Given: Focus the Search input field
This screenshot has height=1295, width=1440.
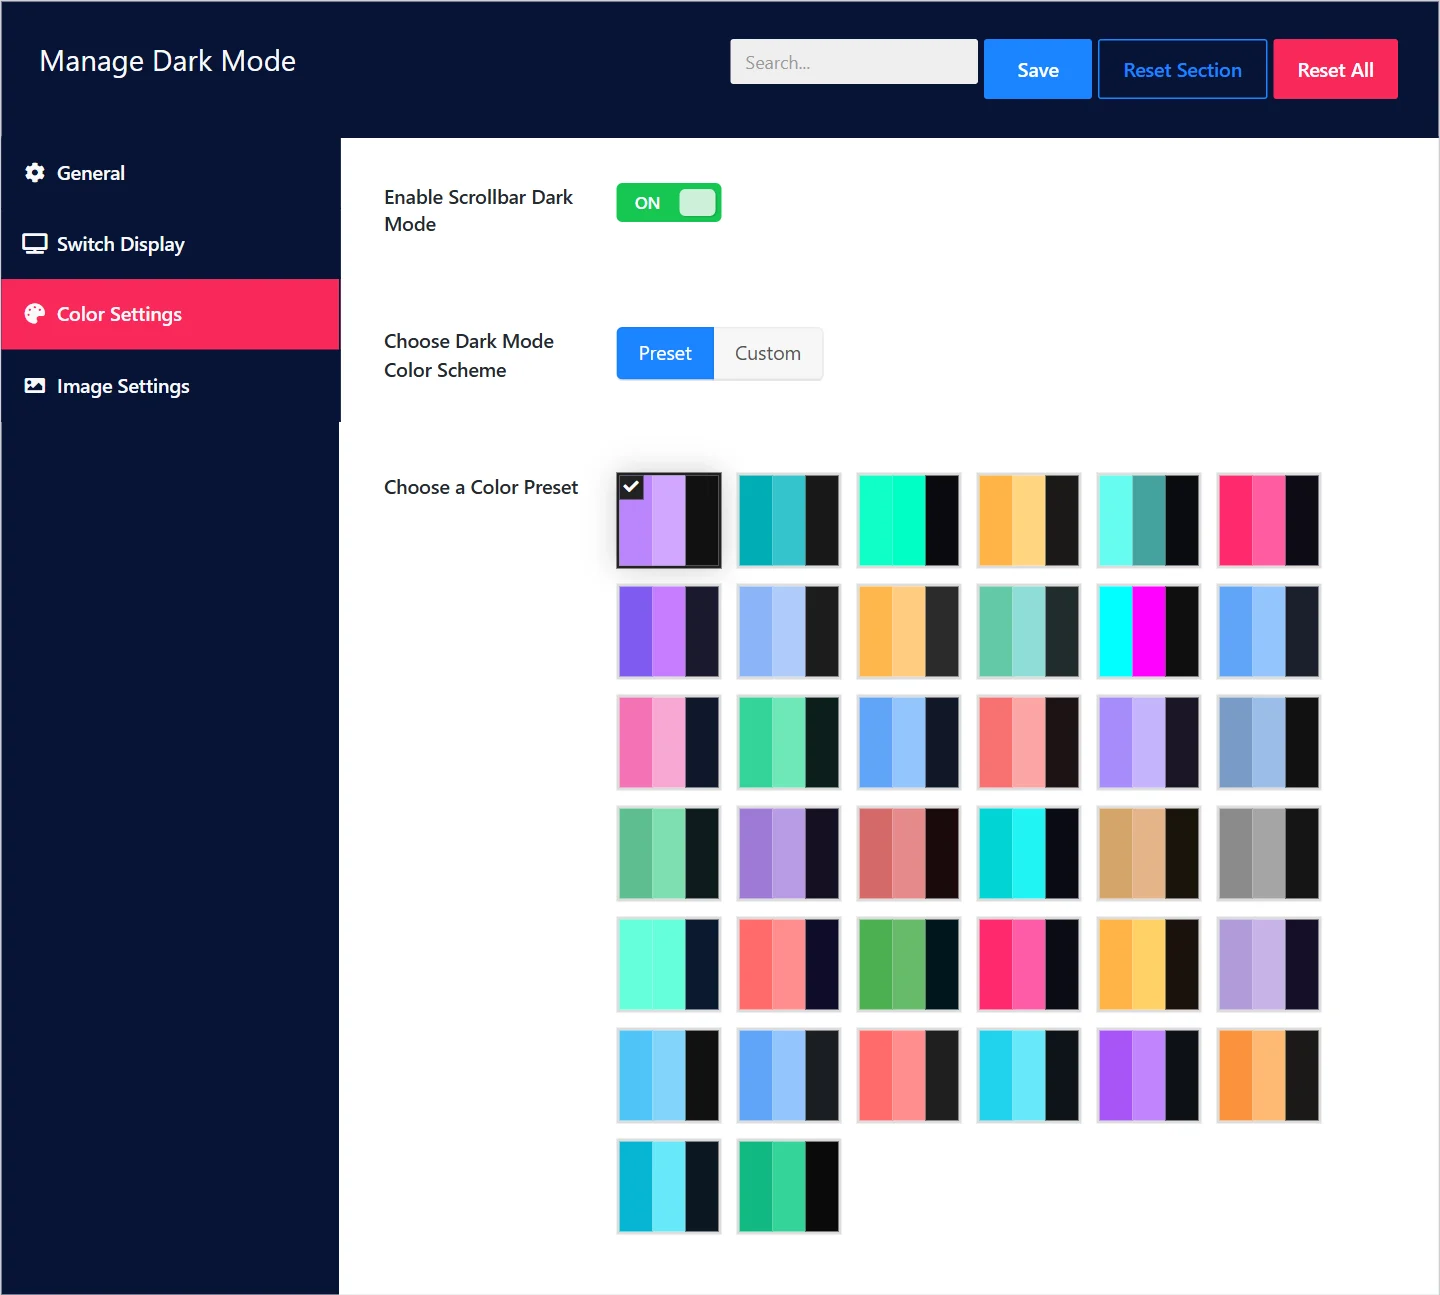Looking at the screenshot, I should 854,62.
